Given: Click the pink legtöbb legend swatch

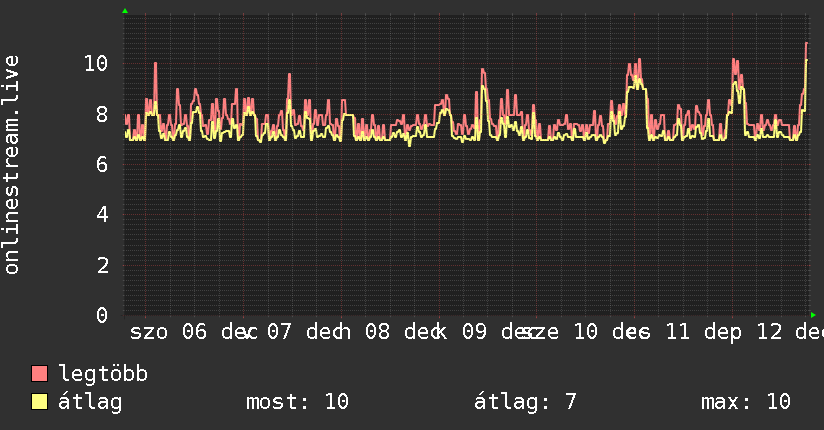Looking at the screenshot, I should point(39,373).
